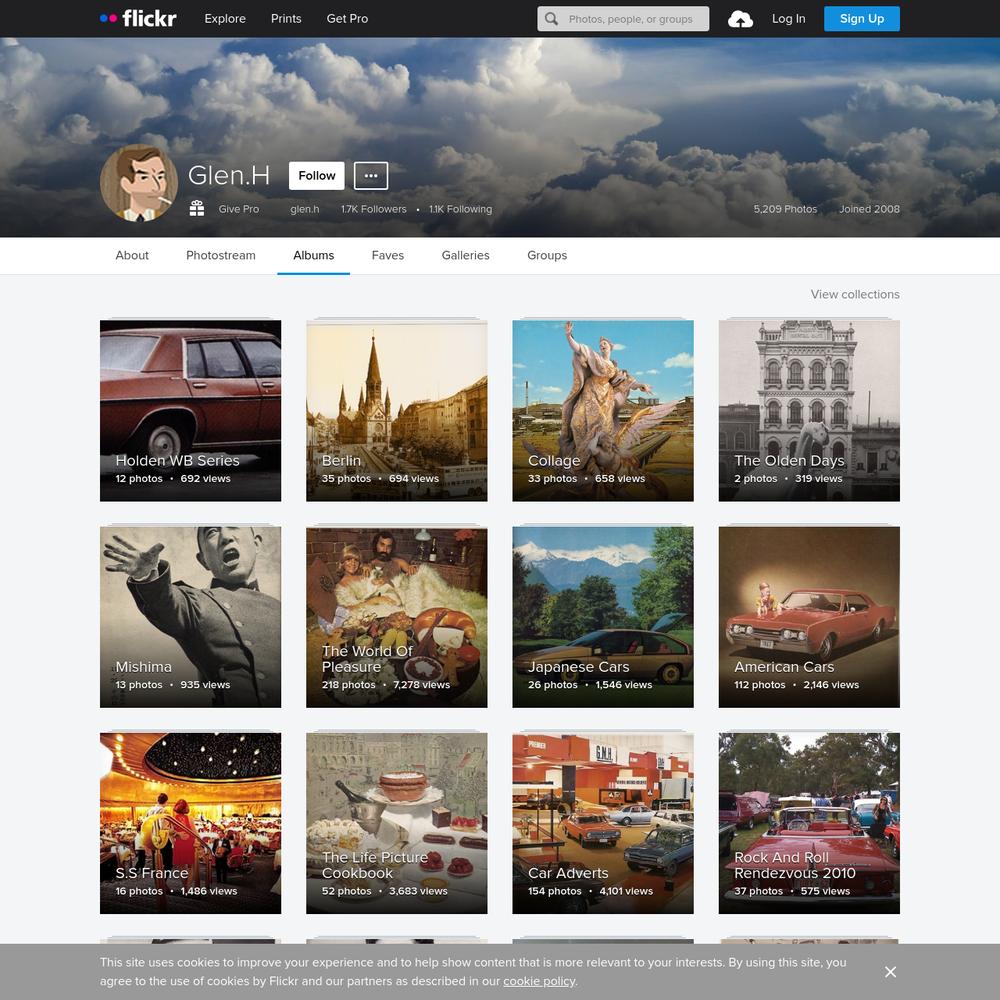
Task: View the 1.1K Following list
Action: (460, 209)
